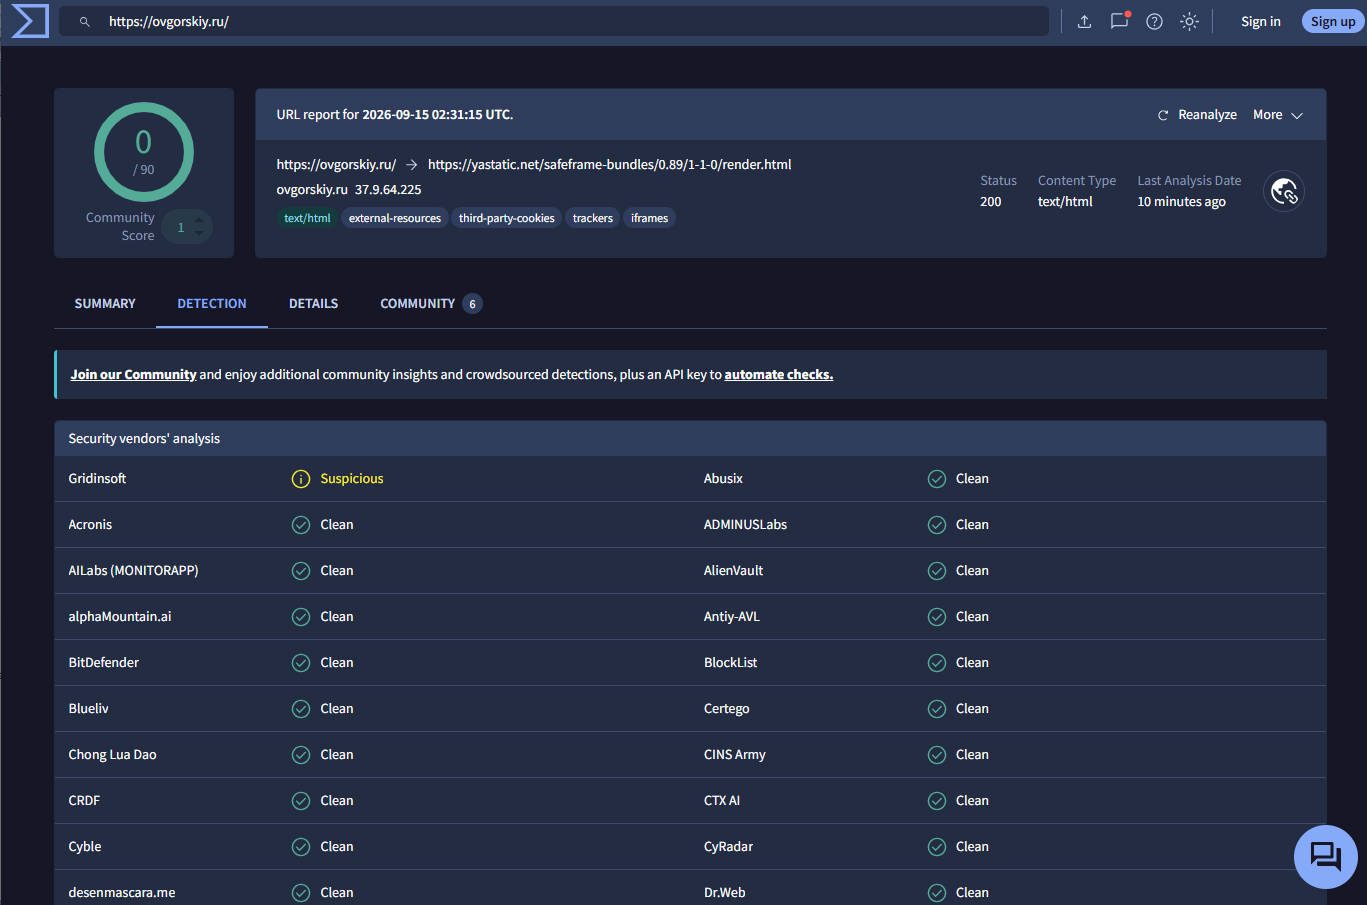Click the Suspicious info icon for Gridinsoft

[301, 479]
